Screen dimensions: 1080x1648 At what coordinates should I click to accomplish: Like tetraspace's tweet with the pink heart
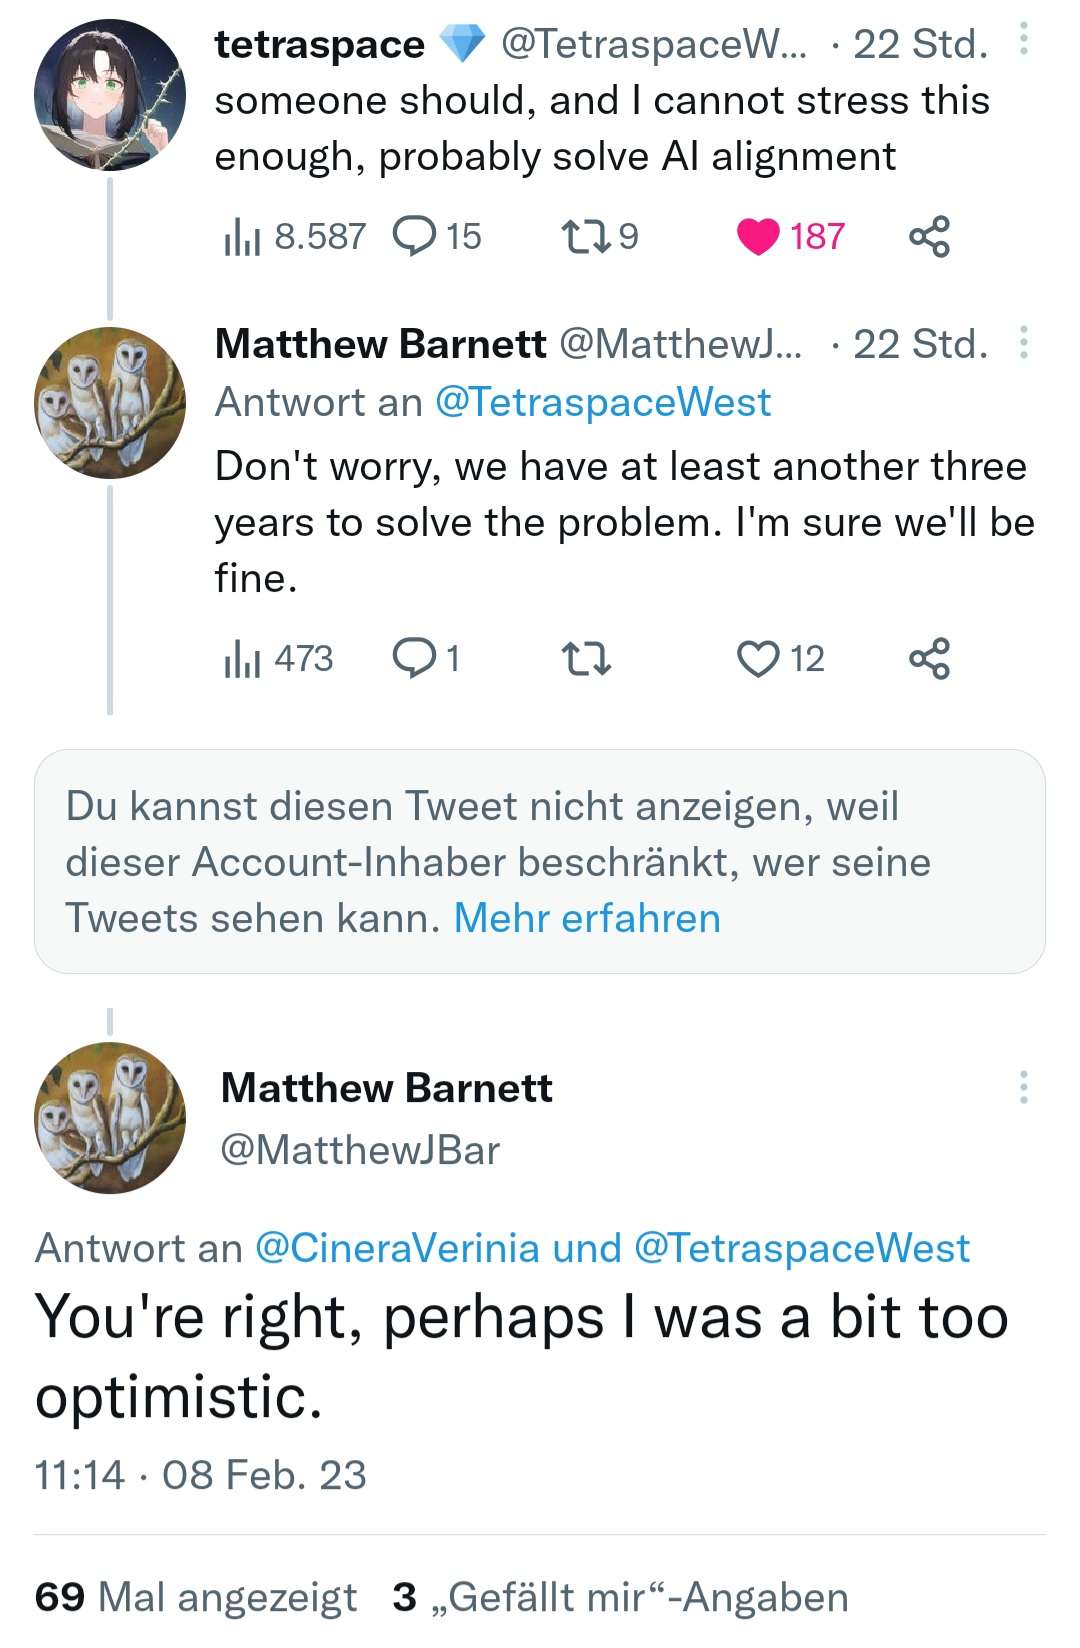pyautogui.click(x=758, y=237)
